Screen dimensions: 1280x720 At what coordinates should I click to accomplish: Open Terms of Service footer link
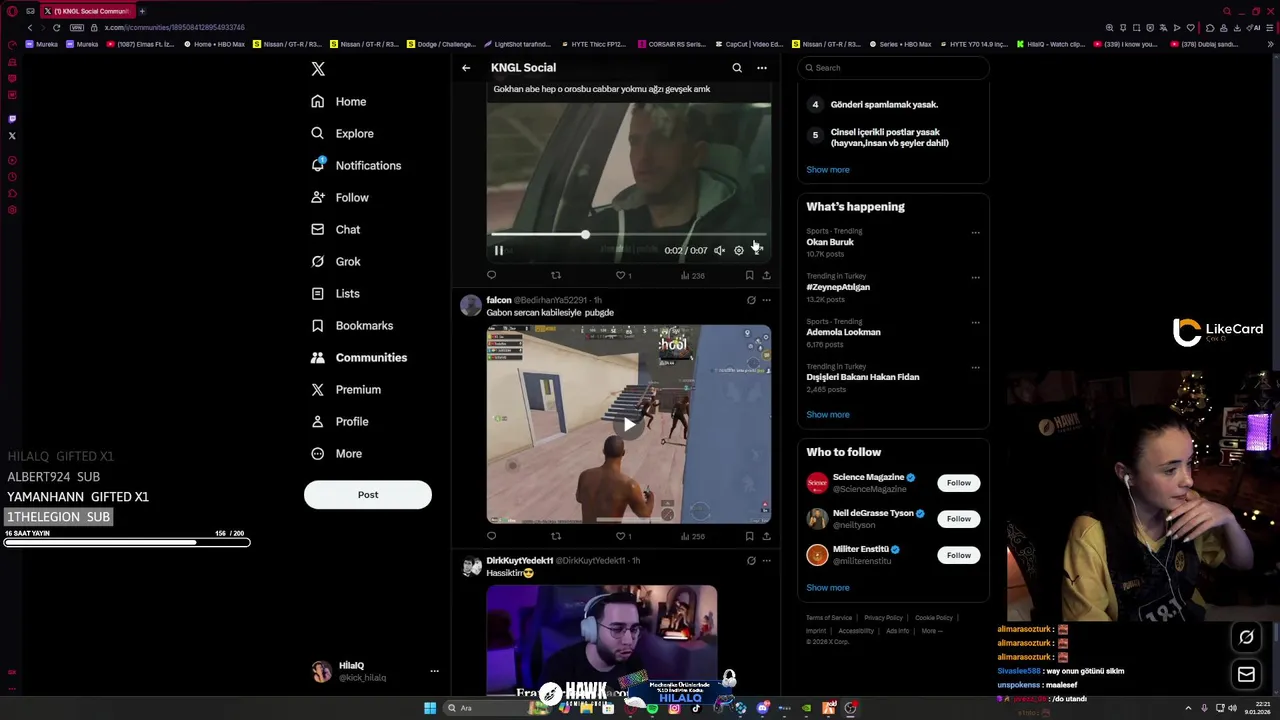tap(829, 618)
